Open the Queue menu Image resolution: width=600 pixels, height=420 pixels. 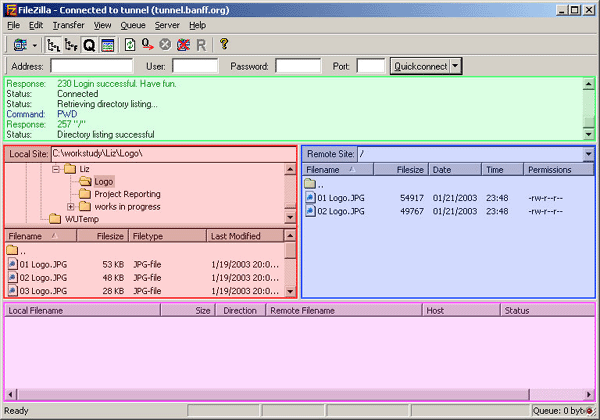[133, 25]
